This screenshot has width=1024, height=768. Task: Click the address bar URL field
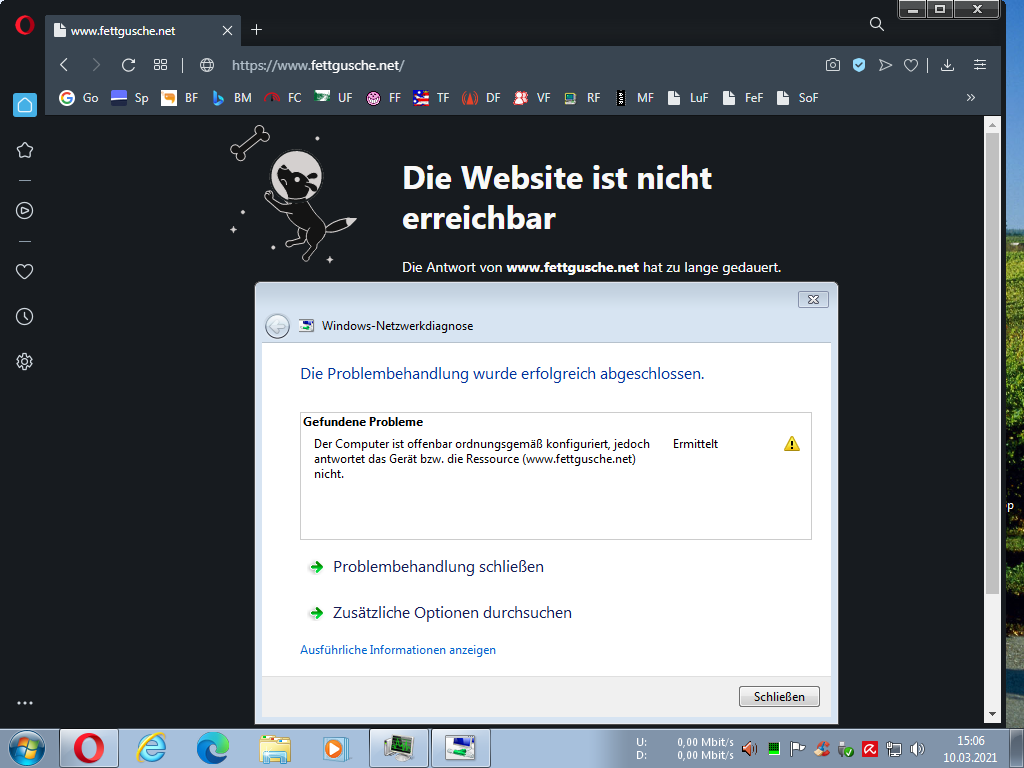click(x=500, y=65)
